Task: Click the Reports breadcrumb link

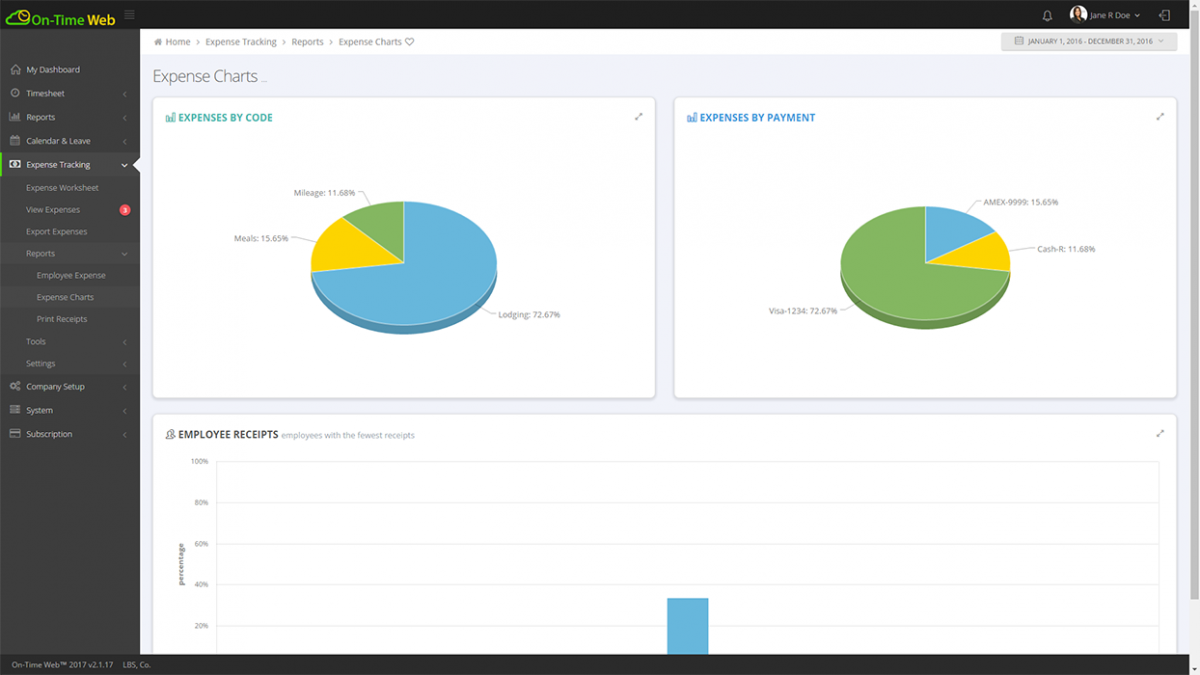Action: click(307, 42)
